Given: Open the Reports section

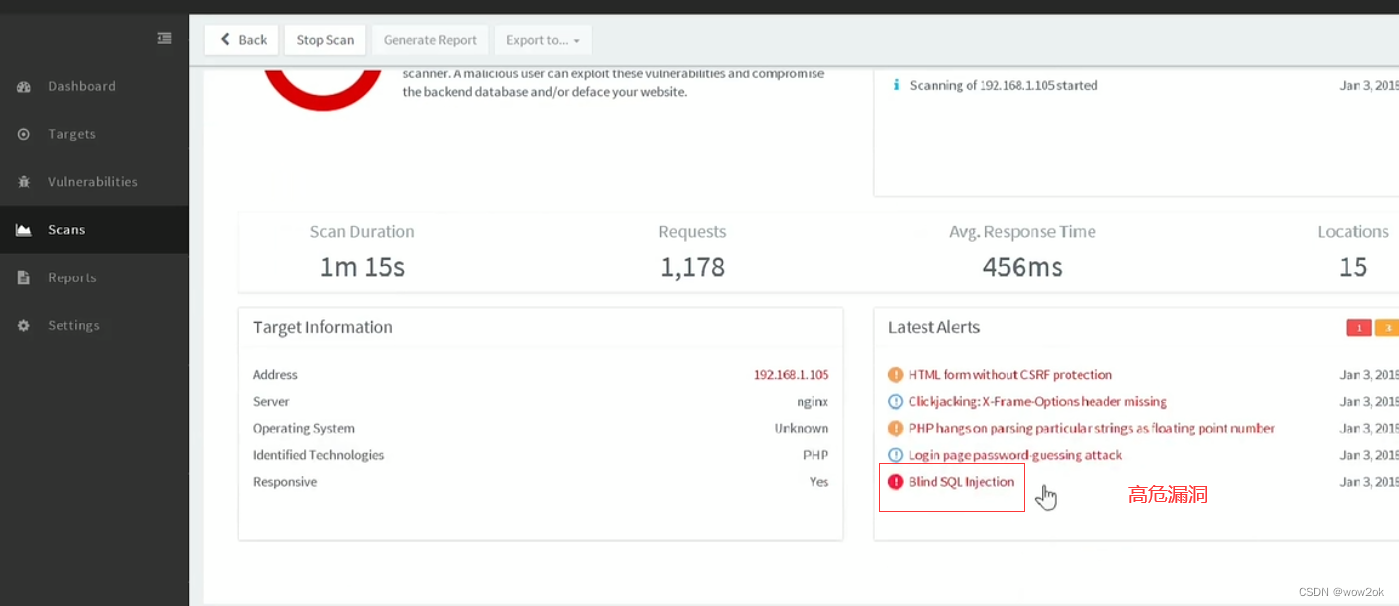Looking at the screenshot, I should (94, 278).
